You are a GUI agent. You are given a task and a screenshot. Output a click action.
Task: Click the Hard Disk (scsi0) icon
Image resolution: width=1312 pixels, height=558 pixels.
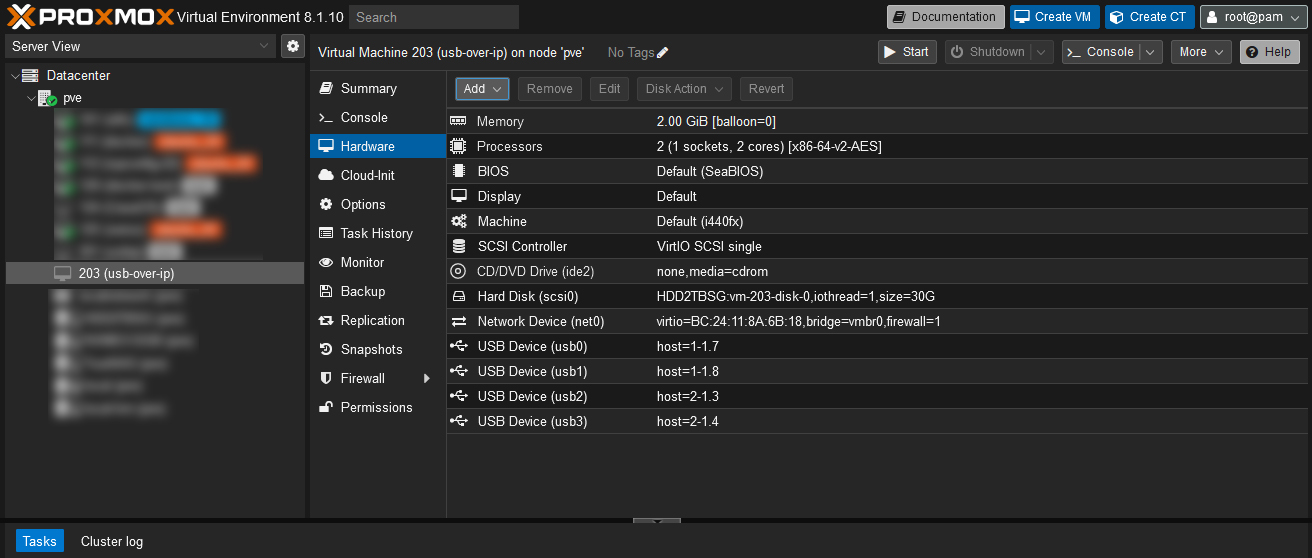(458, 296)
